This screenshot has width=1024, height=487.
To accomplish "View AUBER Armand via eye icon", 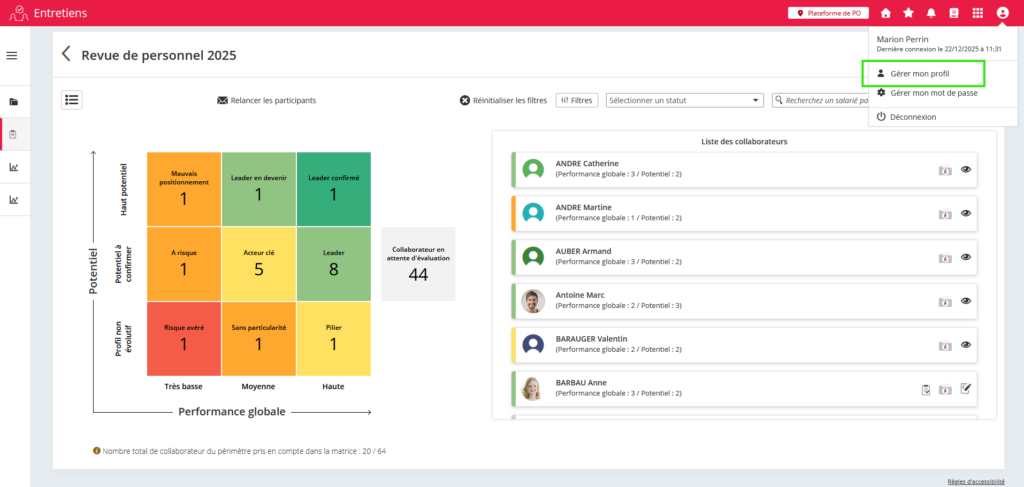I will tap(966, 257).
